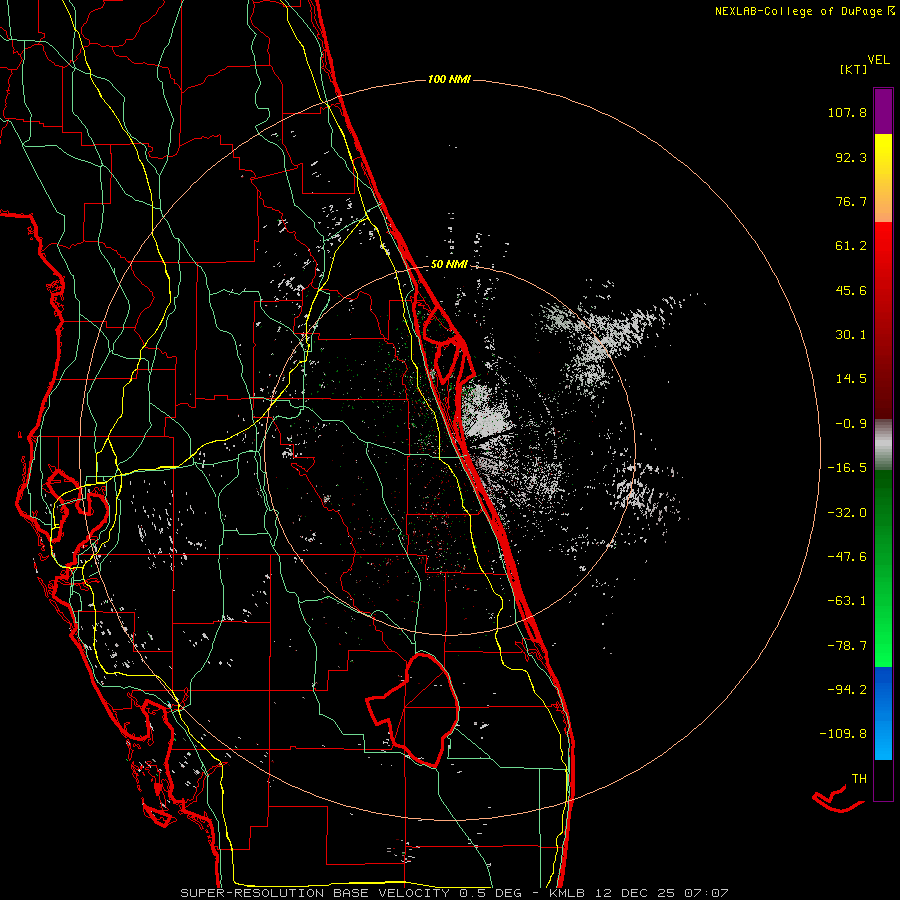This screenshot has height=900, width=900.
Task: Select the 107.8 legend value
Action: click(x=847, y=112)
